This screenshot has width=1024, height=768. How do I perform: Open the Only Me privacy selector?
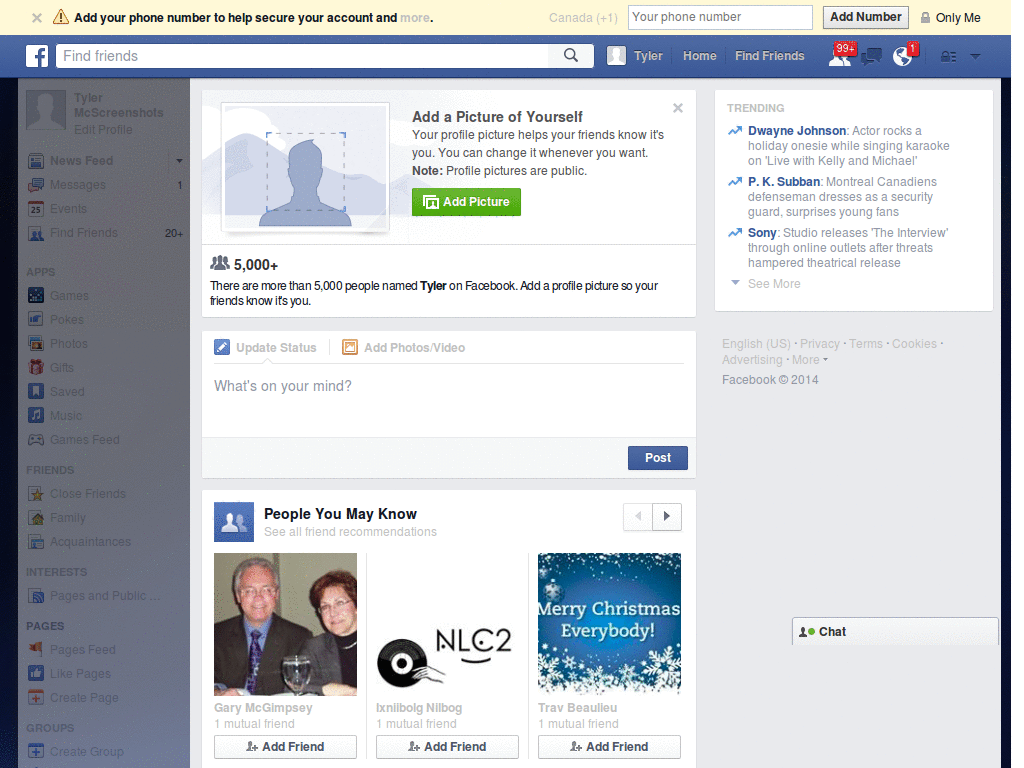click(x=951, y=18)
